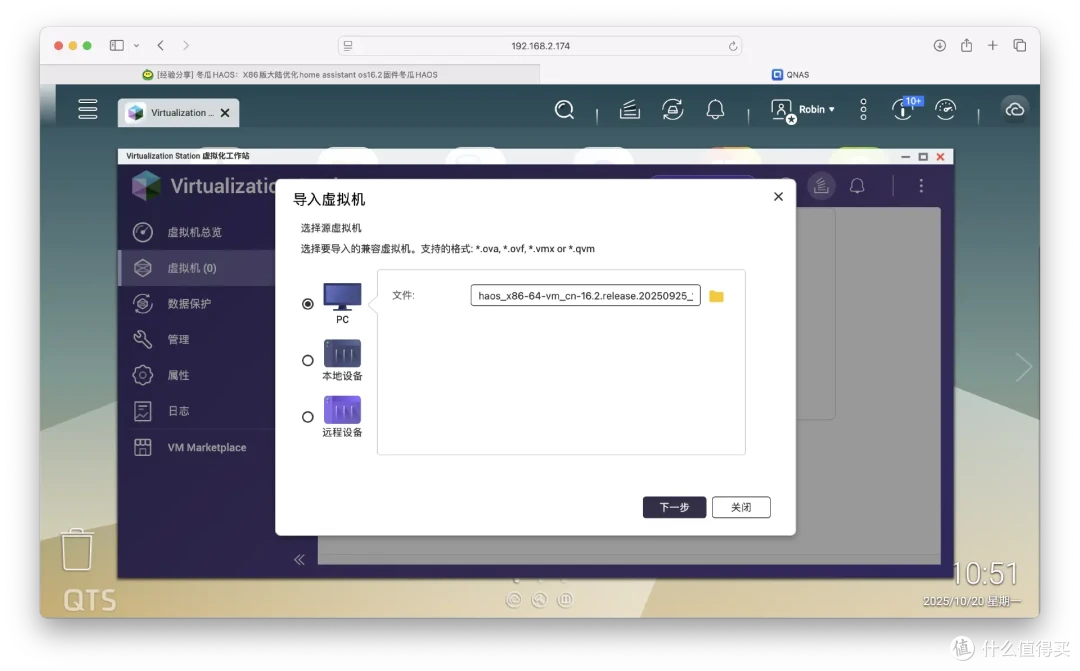The height and width of the screenshot is (671, 1080).
Task: Expand the Safari sidebar dropdown arrow
Action: [136, 45]
